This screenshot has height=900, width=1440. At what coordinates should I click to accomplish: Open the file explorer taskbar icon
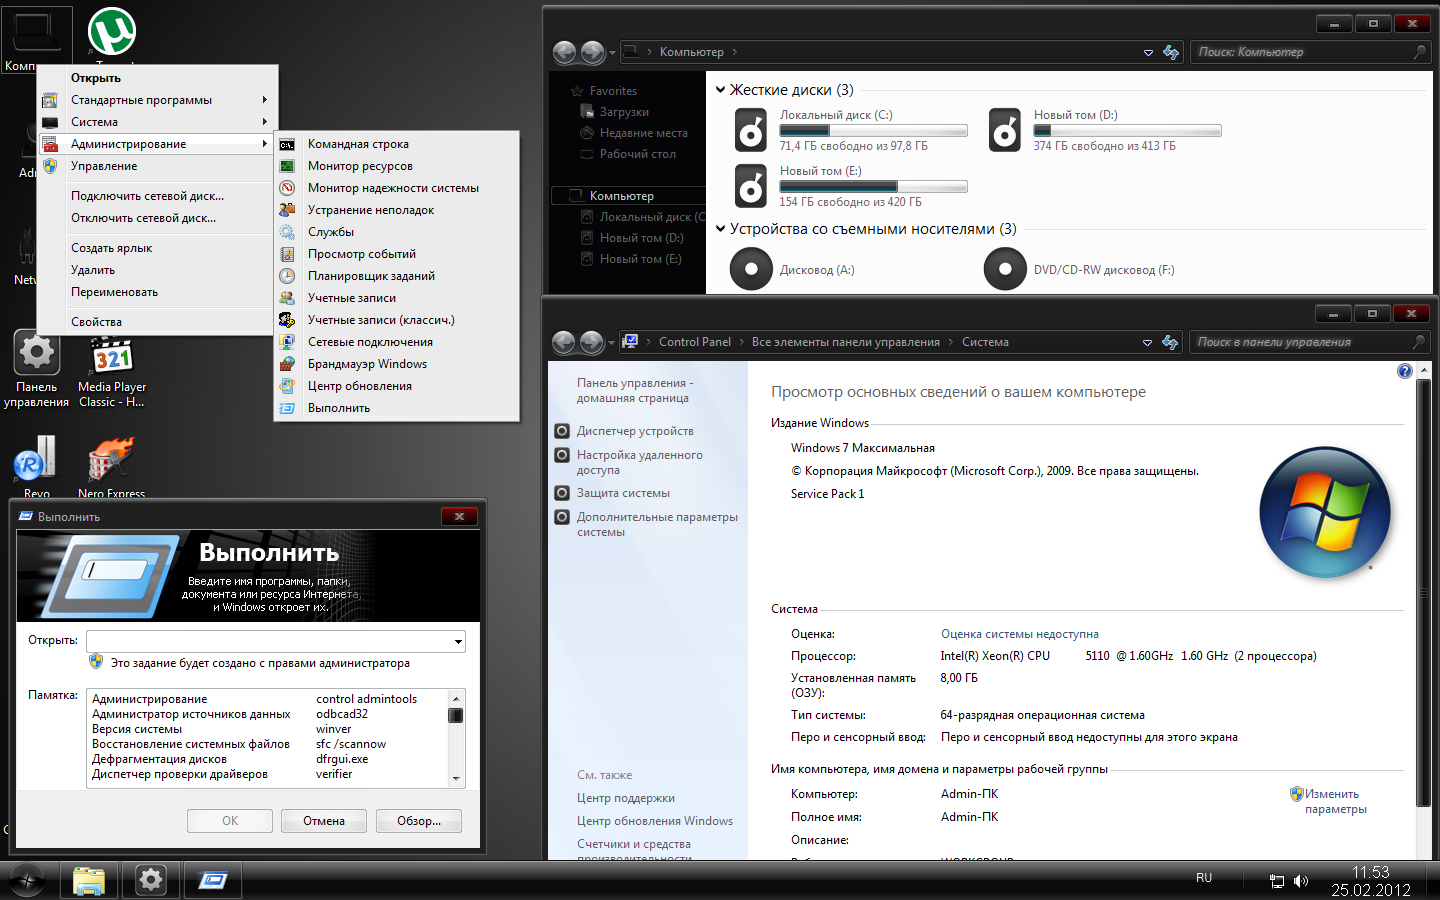(x=89, y=880)
